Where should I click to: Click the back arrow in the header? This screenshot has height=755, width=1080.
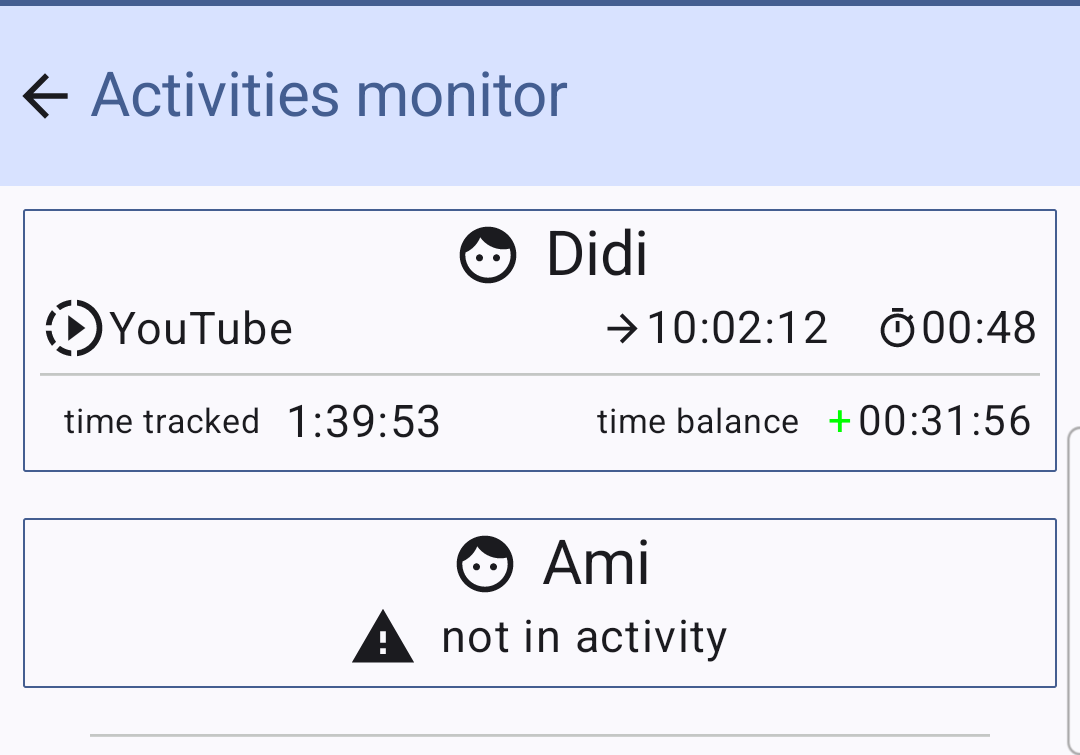click(44, 95)
